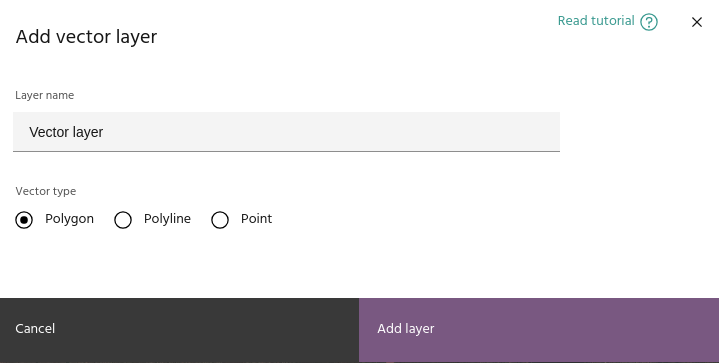The height and width of the screenshot is (363, 719).
Task: Select the Polyline radio button
Action: coord(123,220)
